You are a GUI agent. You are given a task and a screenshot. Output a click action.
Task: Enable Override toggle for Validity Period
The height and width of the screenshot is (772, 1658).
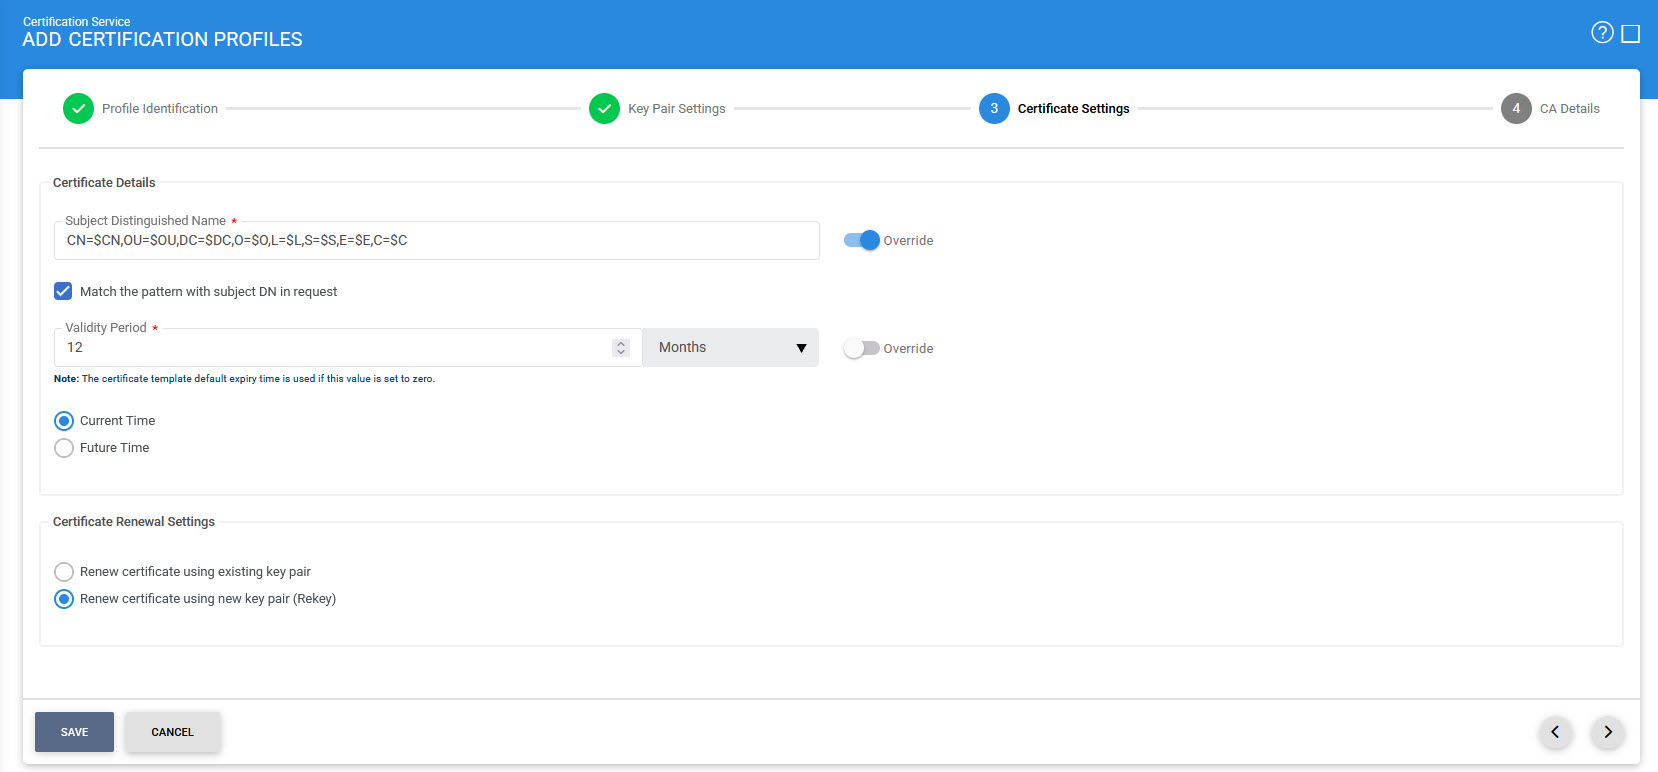(x=861, y=348)
